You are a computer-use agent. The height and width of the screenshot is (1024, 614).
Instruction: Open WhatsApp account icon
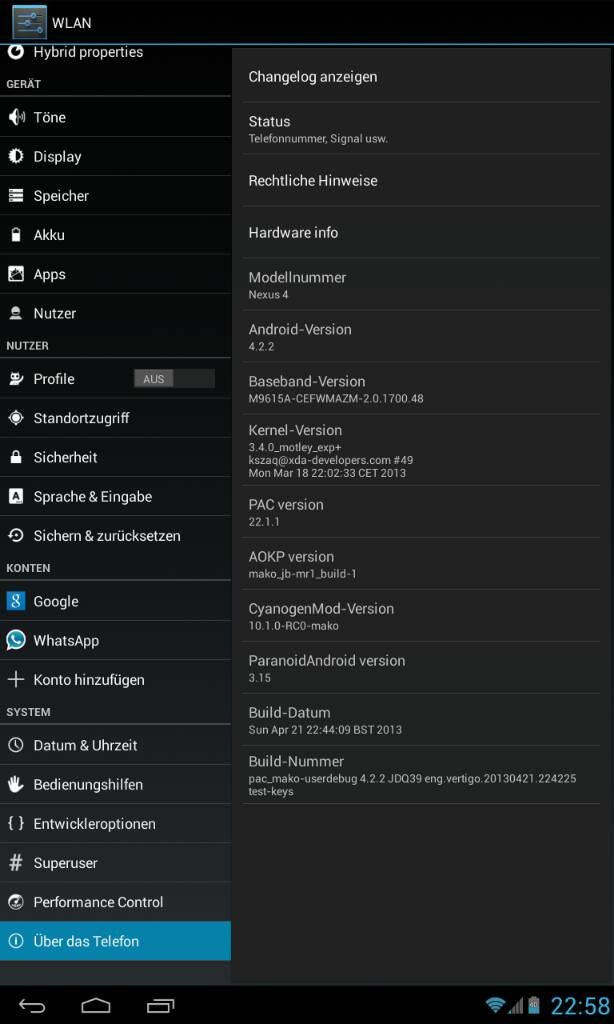(x=16, y=640)
